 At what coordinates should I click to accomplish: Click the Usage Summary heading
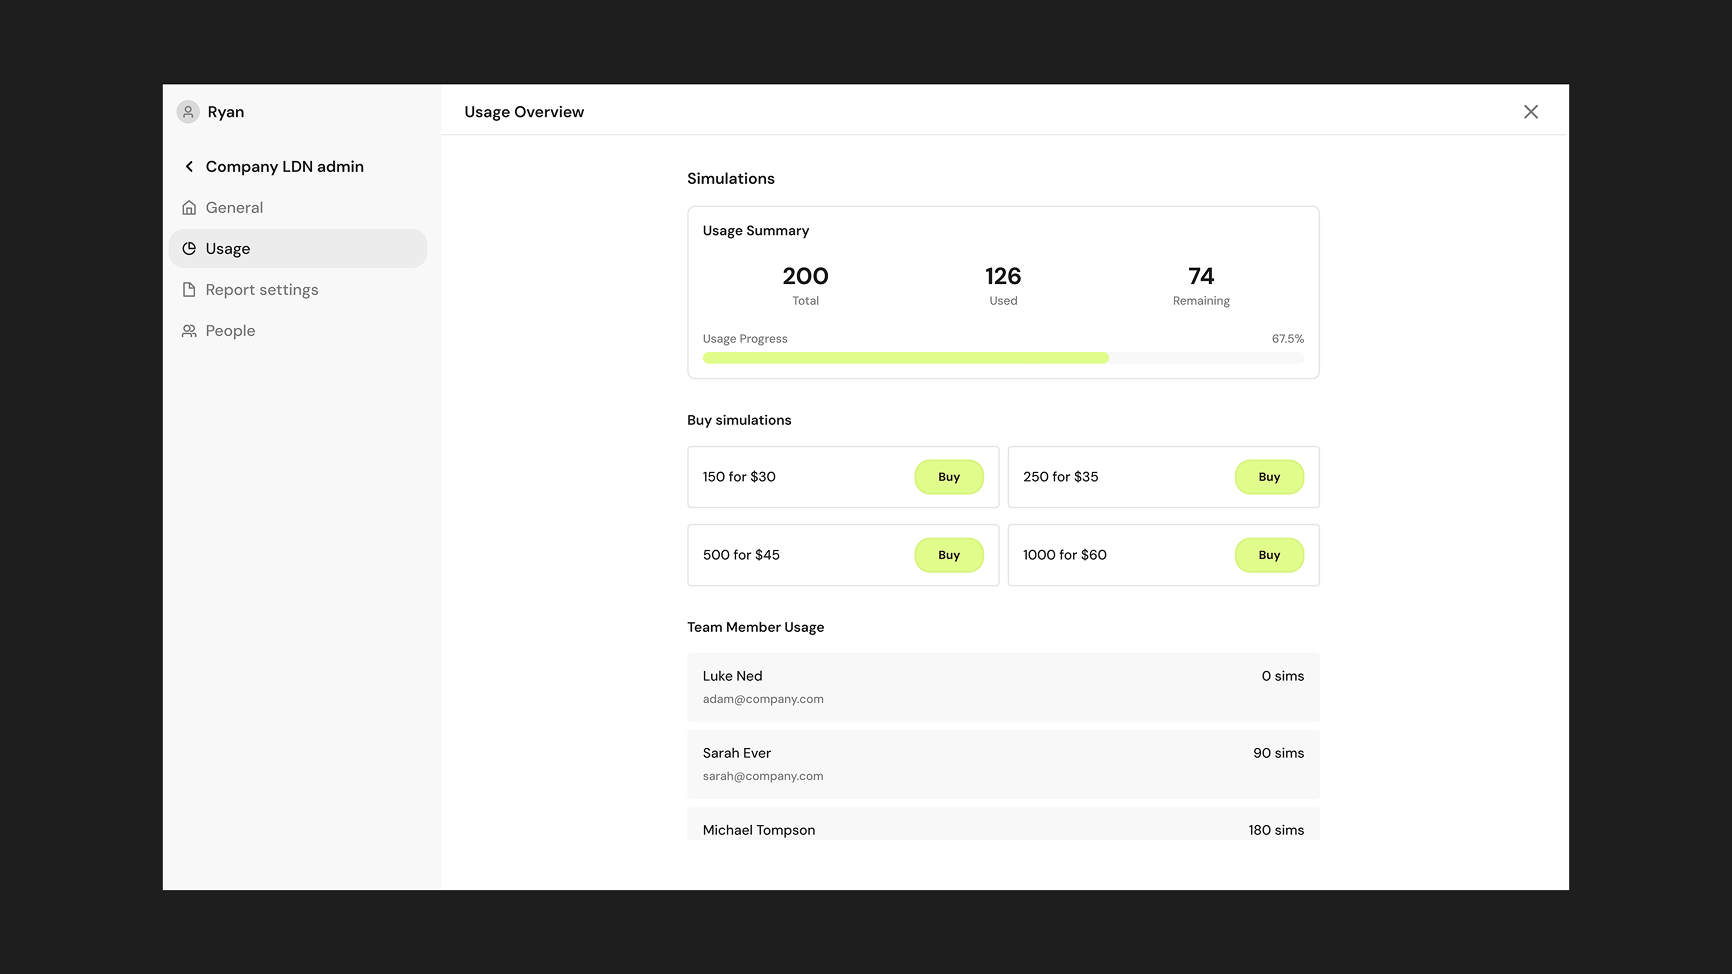click(x=756, y=231)
